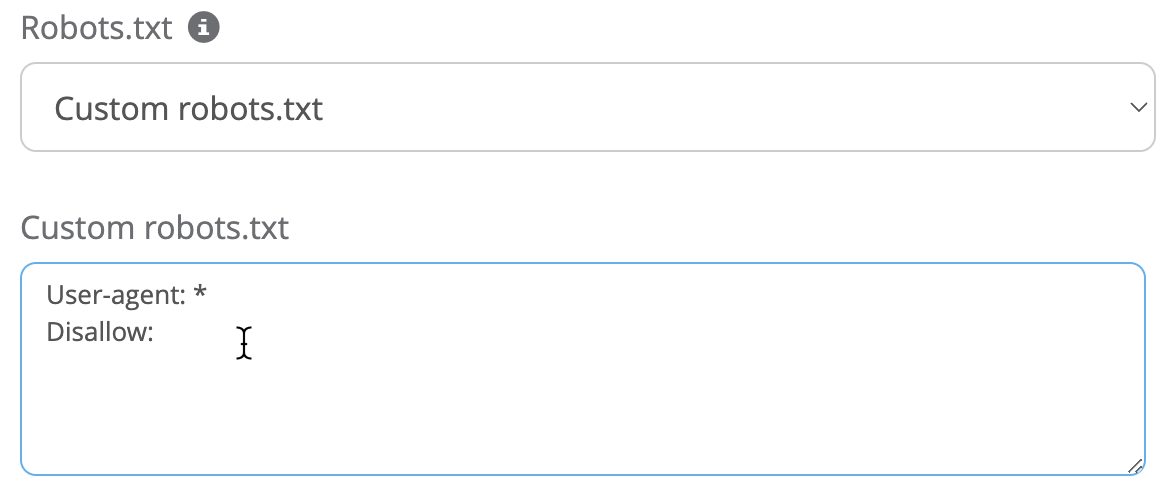Click the asterisk after User-agent

(200, 293)
